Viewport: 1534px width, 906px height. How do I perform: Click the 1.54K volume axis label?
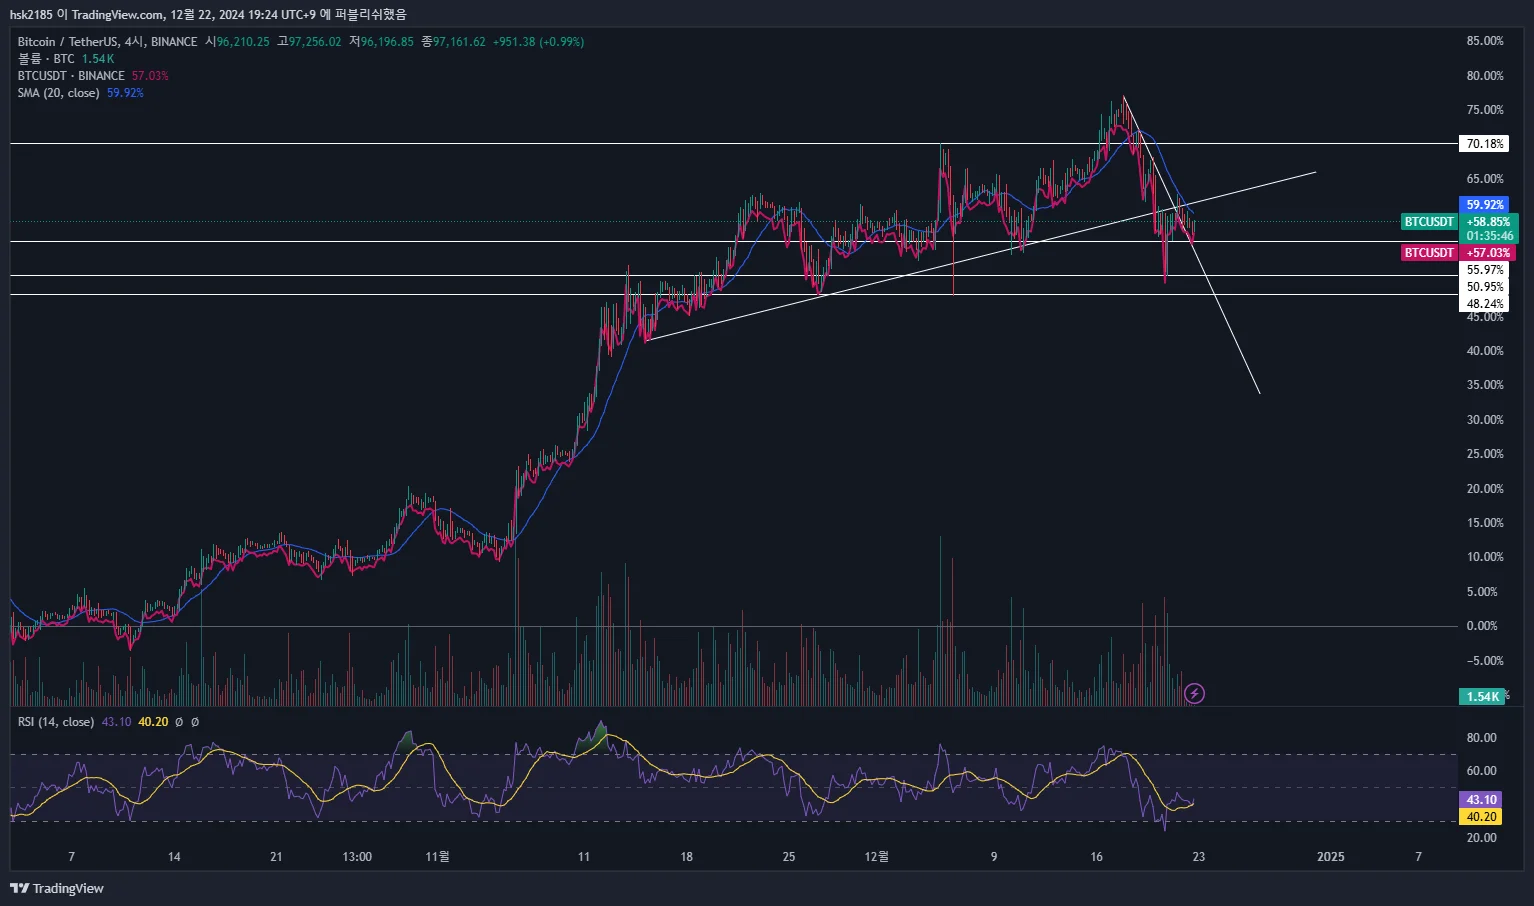(1482, 697)
